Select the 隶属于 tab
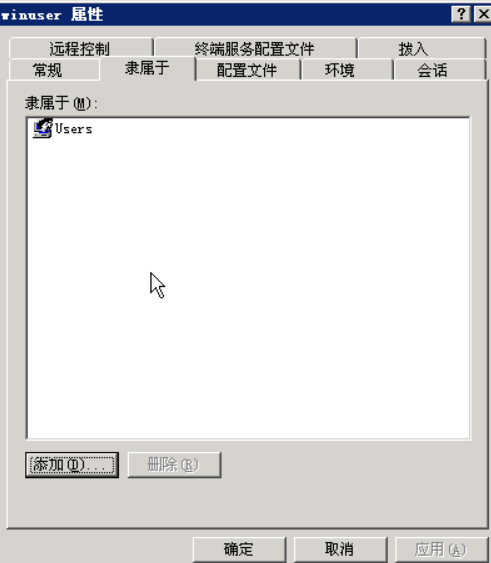 [147, 68]
